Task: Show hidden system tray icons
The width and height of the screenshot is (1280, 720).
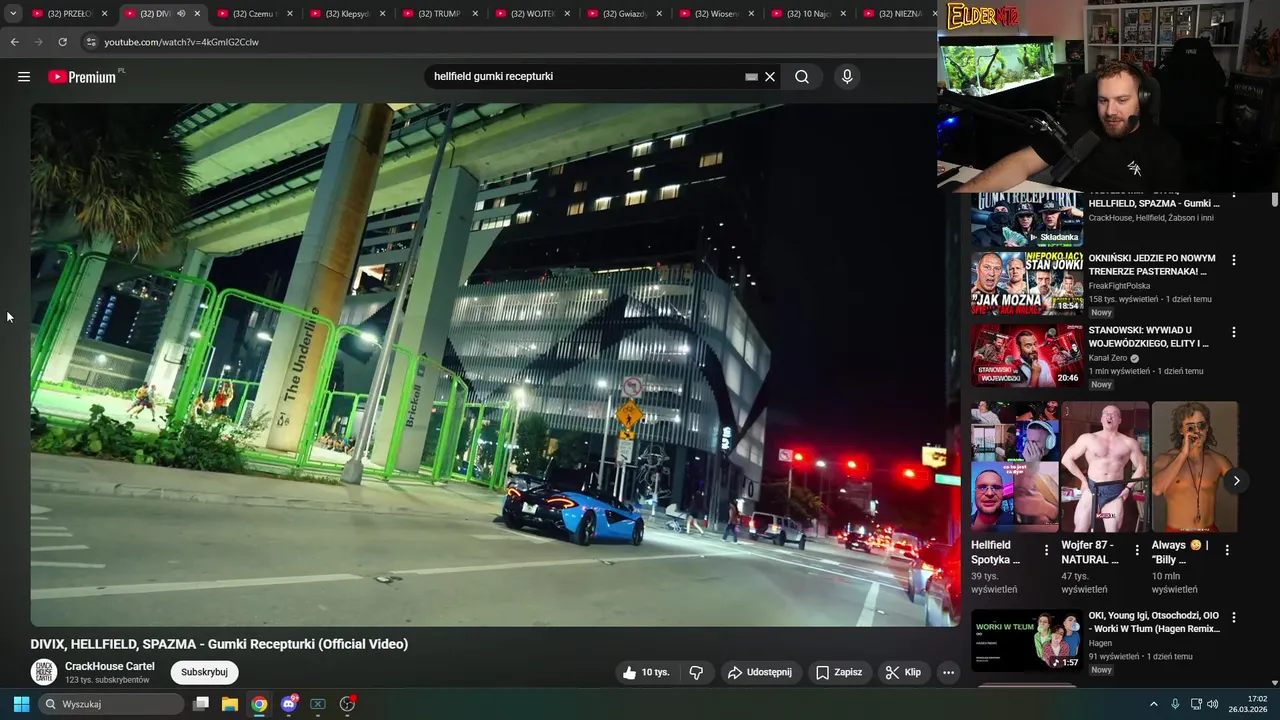Action: point(1153,704)
